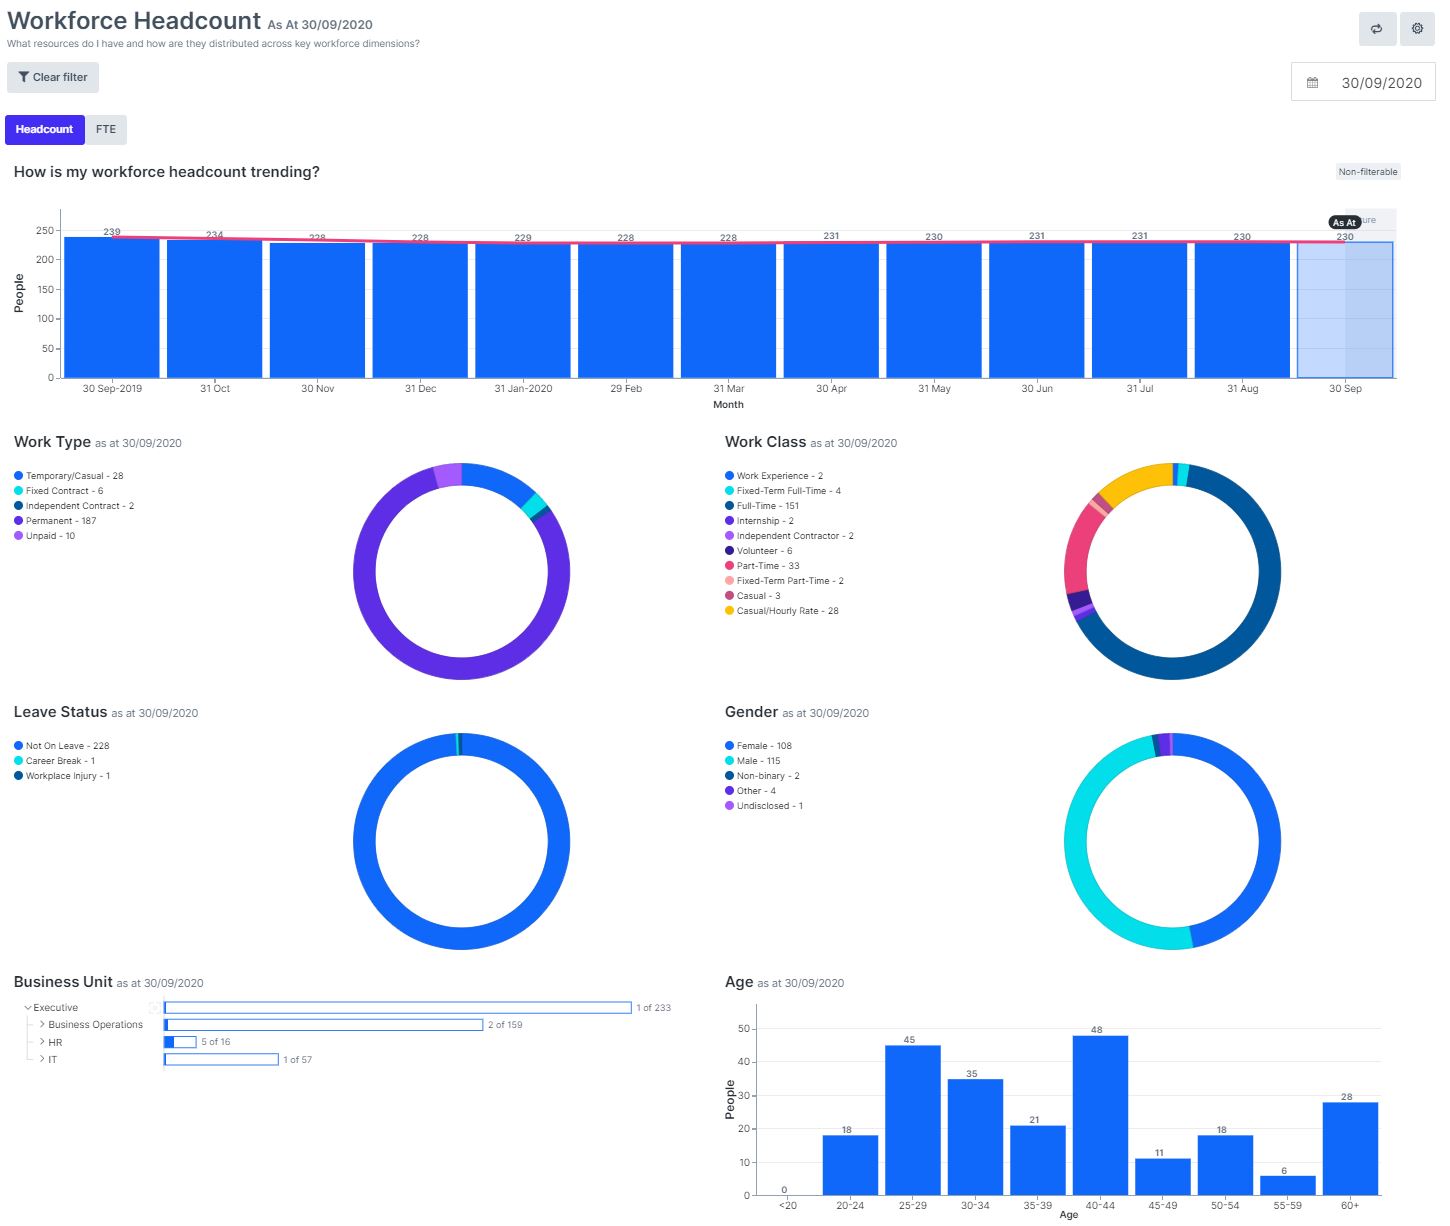Open the settings gear icon

pos(1417,29)
